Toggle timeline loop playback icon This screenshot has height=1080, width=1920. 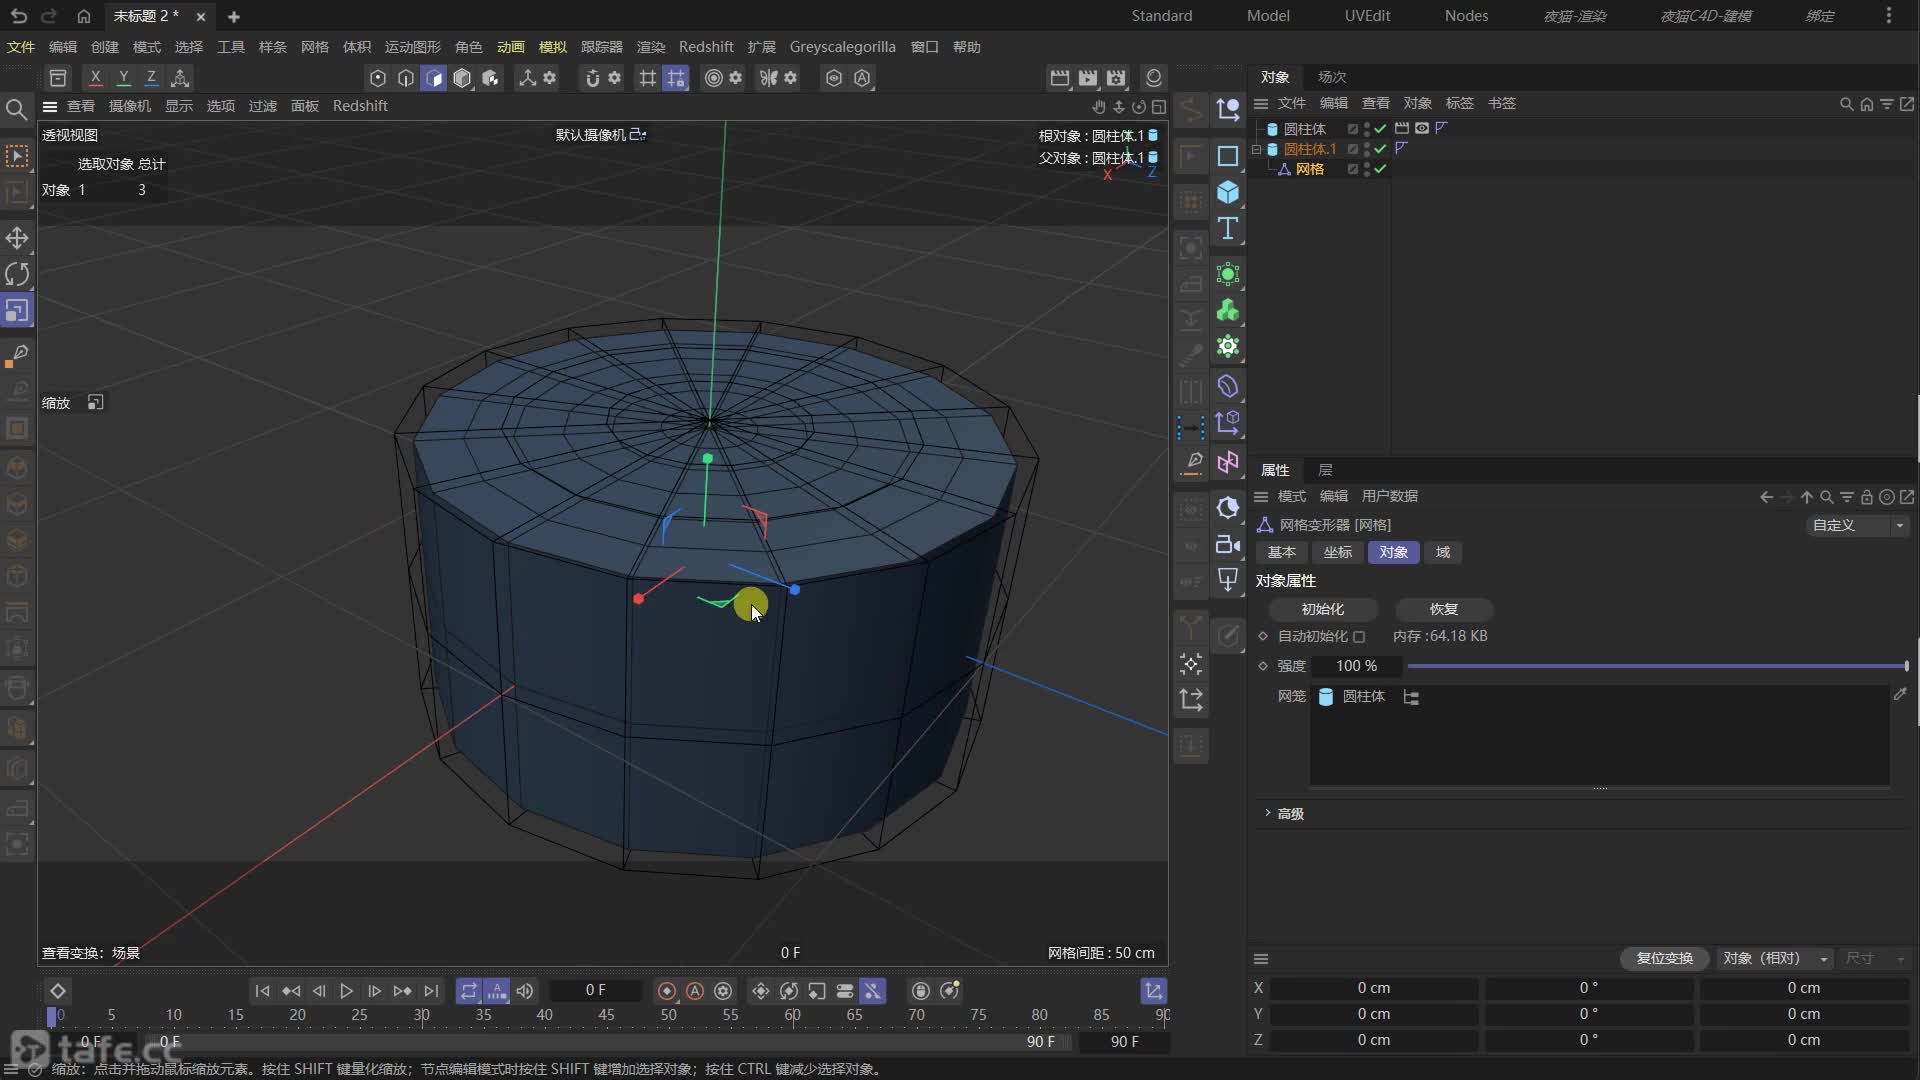click(x=468, y=991)
